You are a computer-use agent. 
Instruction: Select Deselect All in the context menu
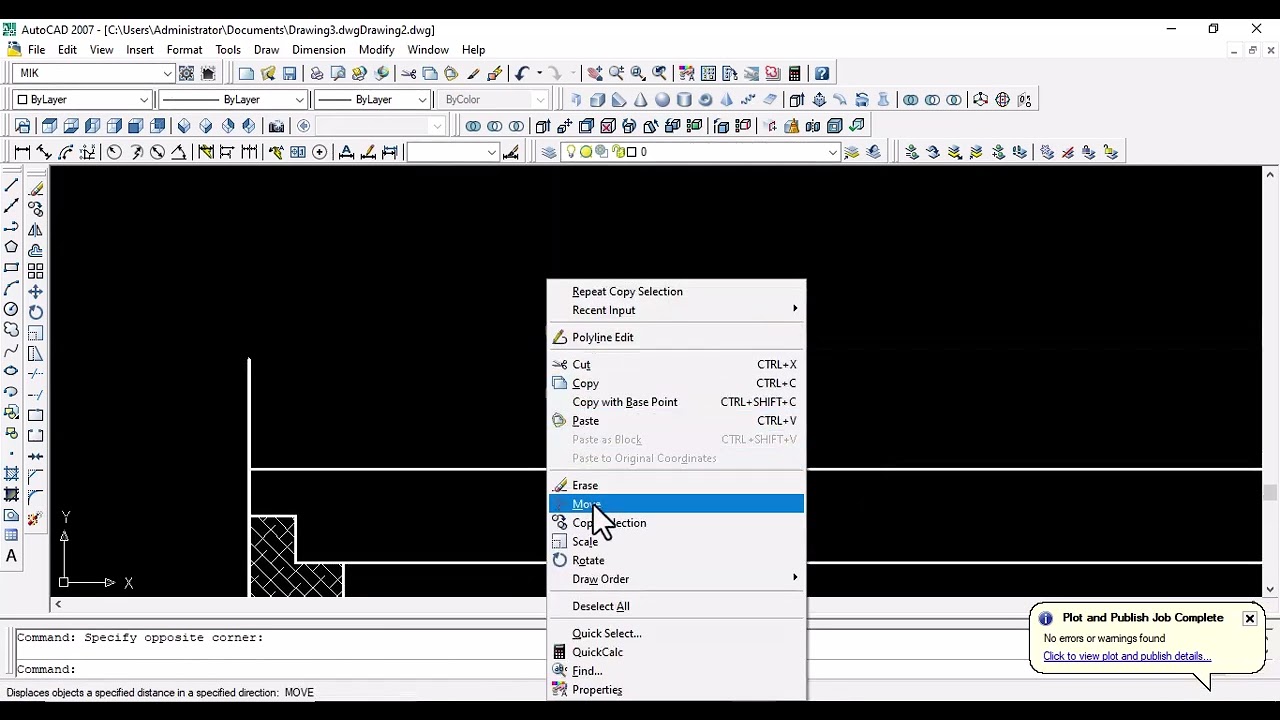(x=676, y=606)
